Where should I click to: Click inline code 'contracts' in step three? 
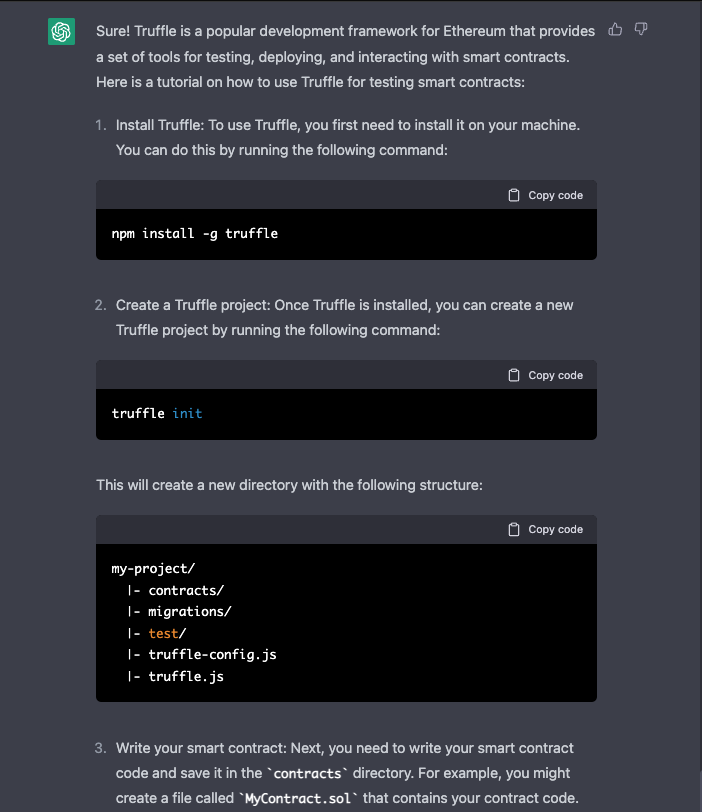pos(308,774)
